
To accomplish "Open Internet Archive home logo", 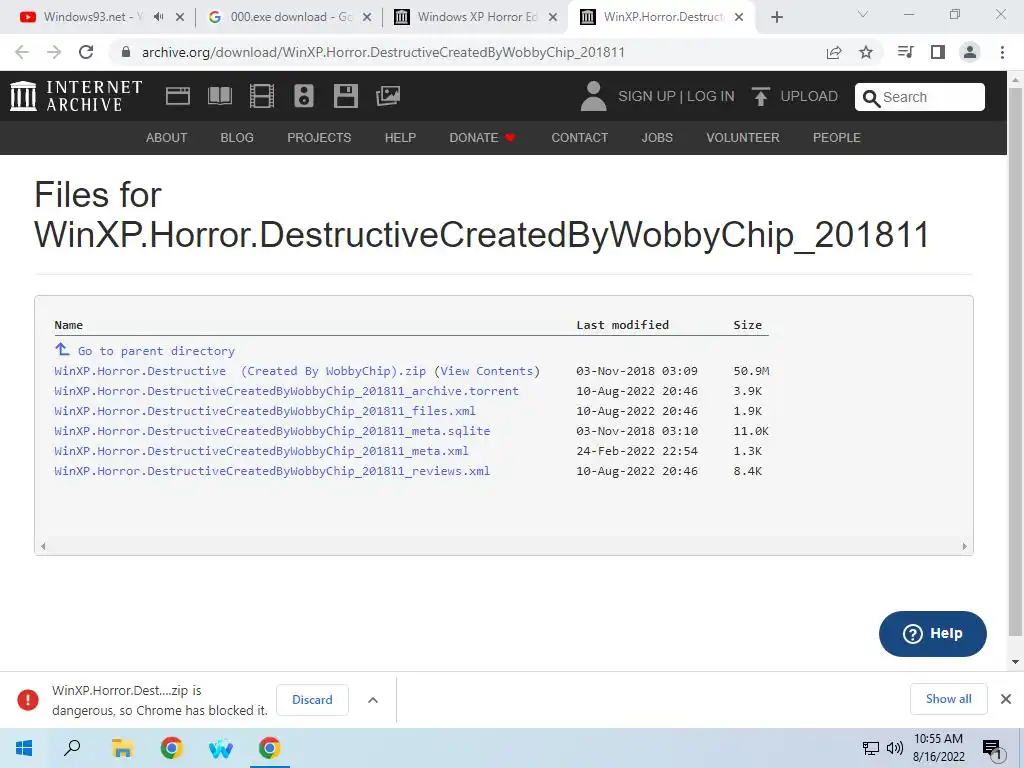I will [x=76, y=96].
